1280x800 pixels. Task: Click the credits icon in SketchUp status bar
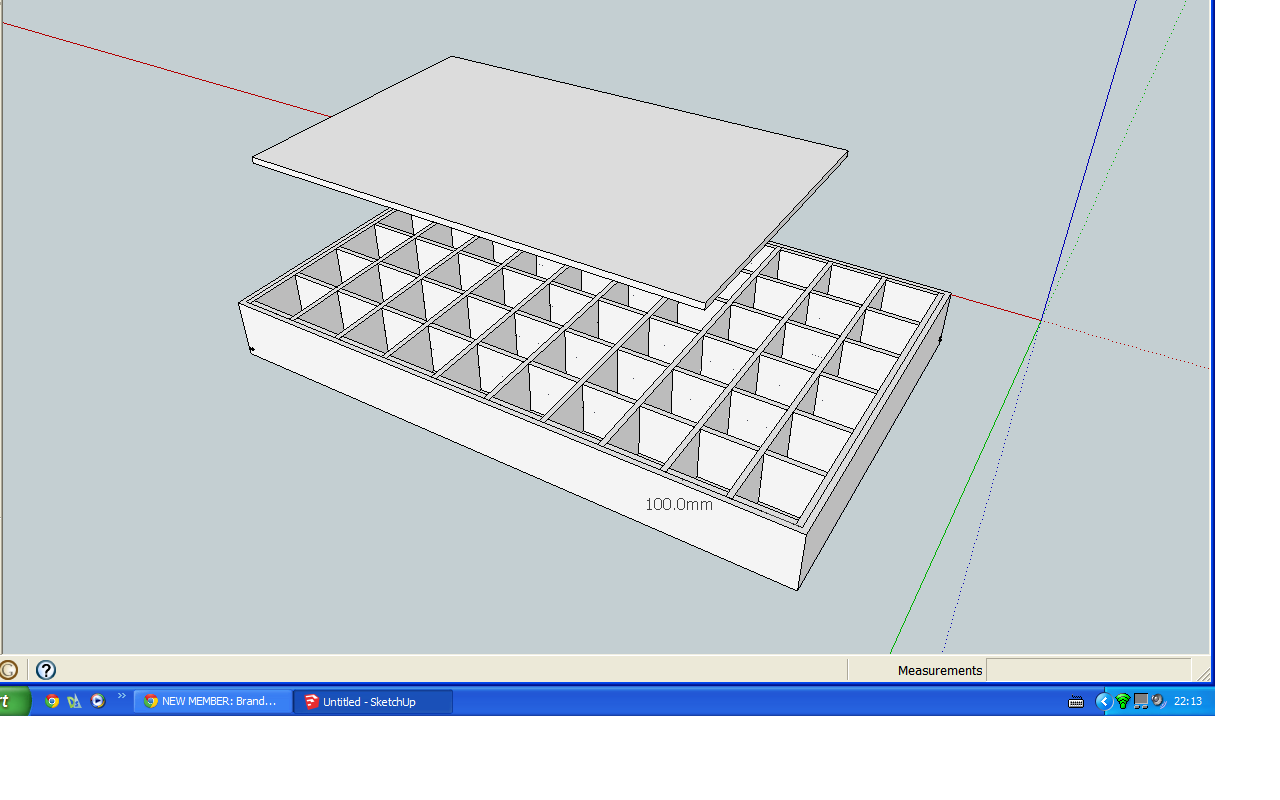click(9, 670)
